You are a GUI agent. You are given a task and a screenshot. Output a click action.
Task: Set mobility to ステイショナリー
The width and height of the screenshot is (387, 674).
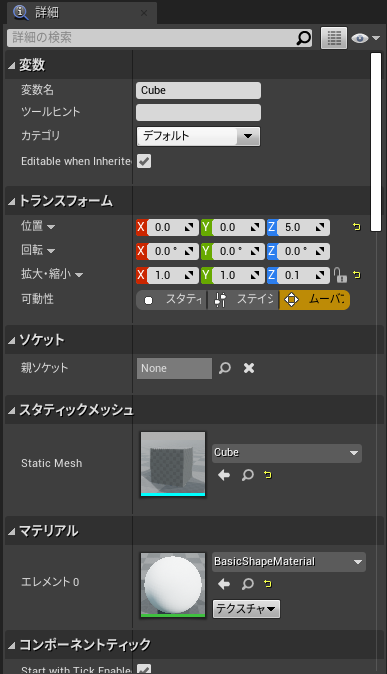[243, 300]
